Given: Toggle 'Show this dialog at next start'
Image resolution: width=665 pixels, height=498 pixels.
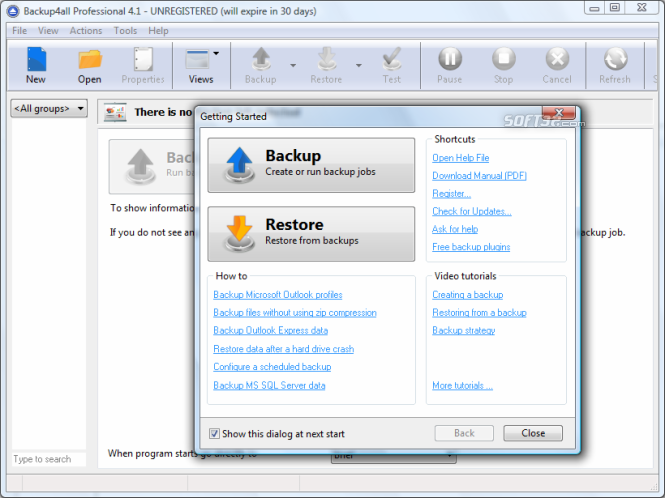Looking at the screenshot, I should tap(214, 434).
